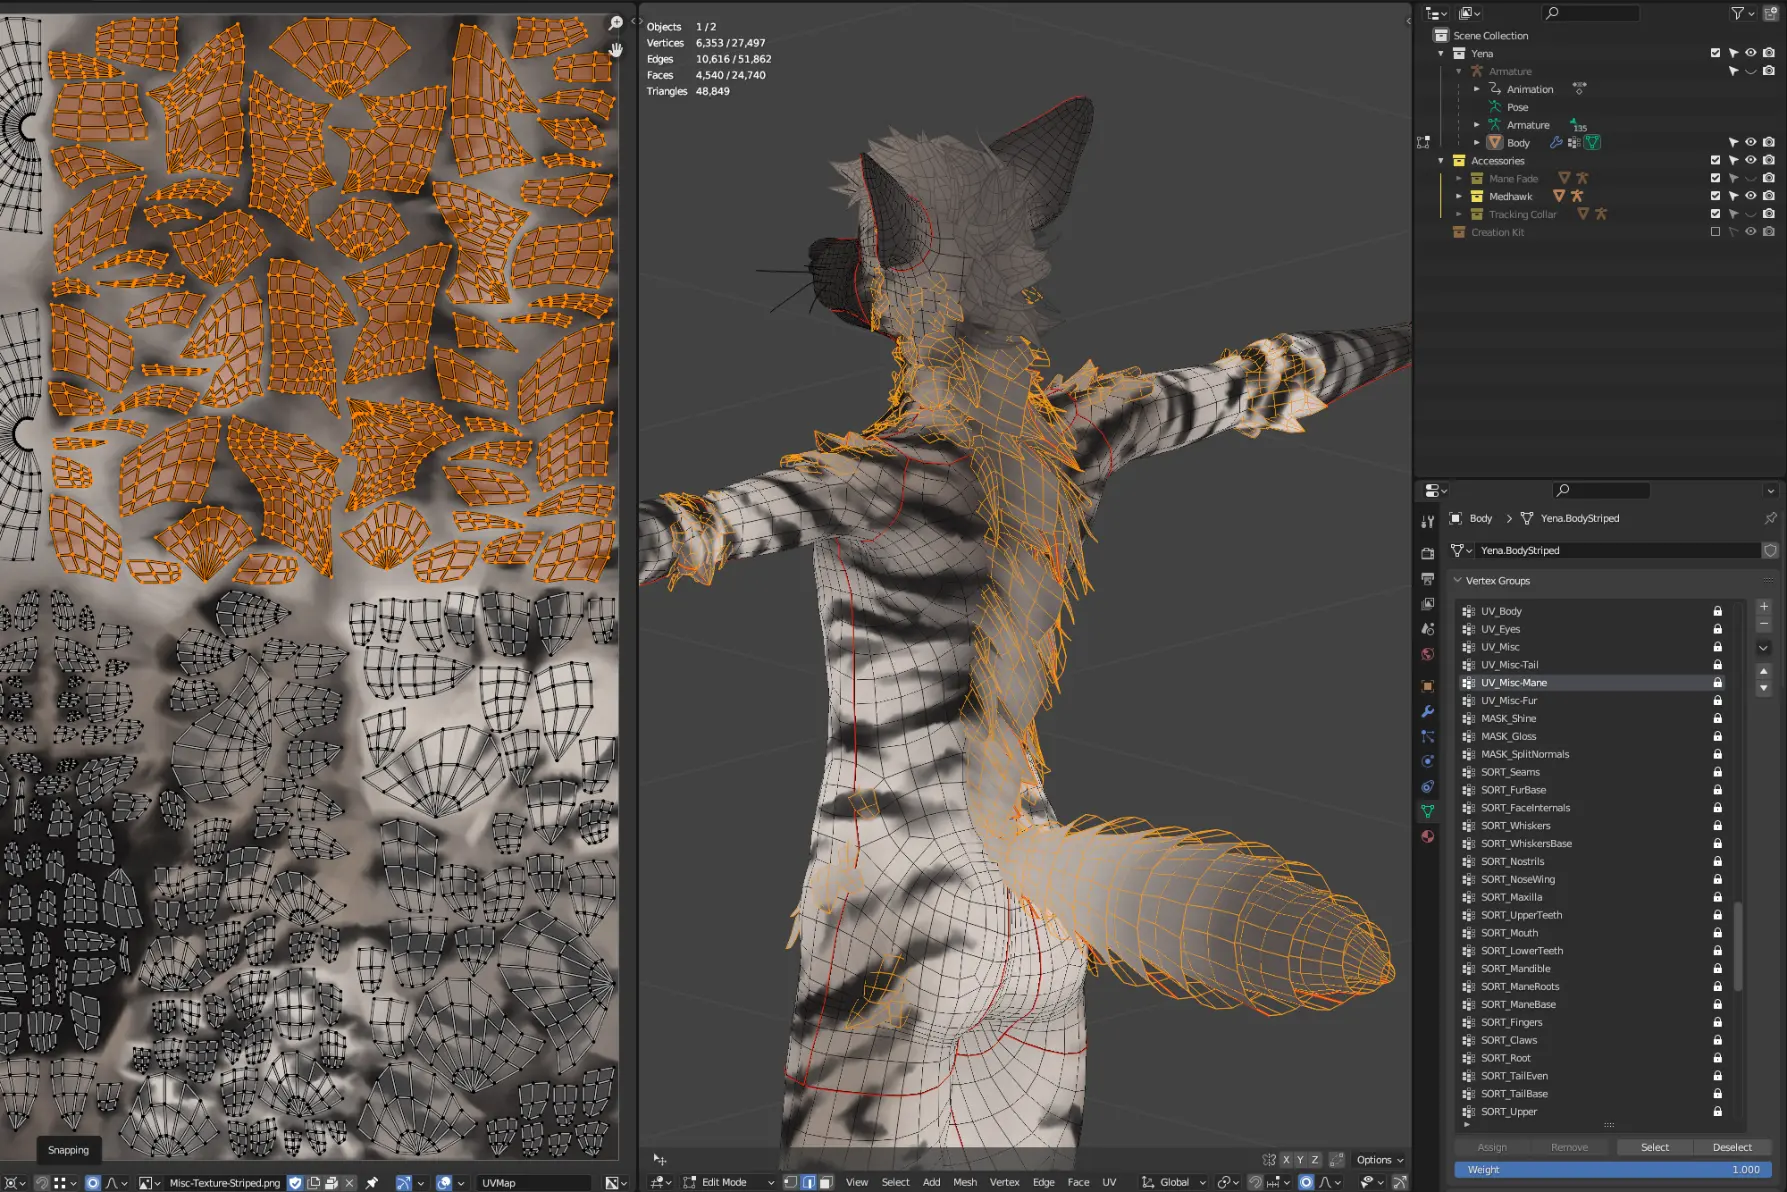Collapse the Yena collection in outliner

(1440, 53)
